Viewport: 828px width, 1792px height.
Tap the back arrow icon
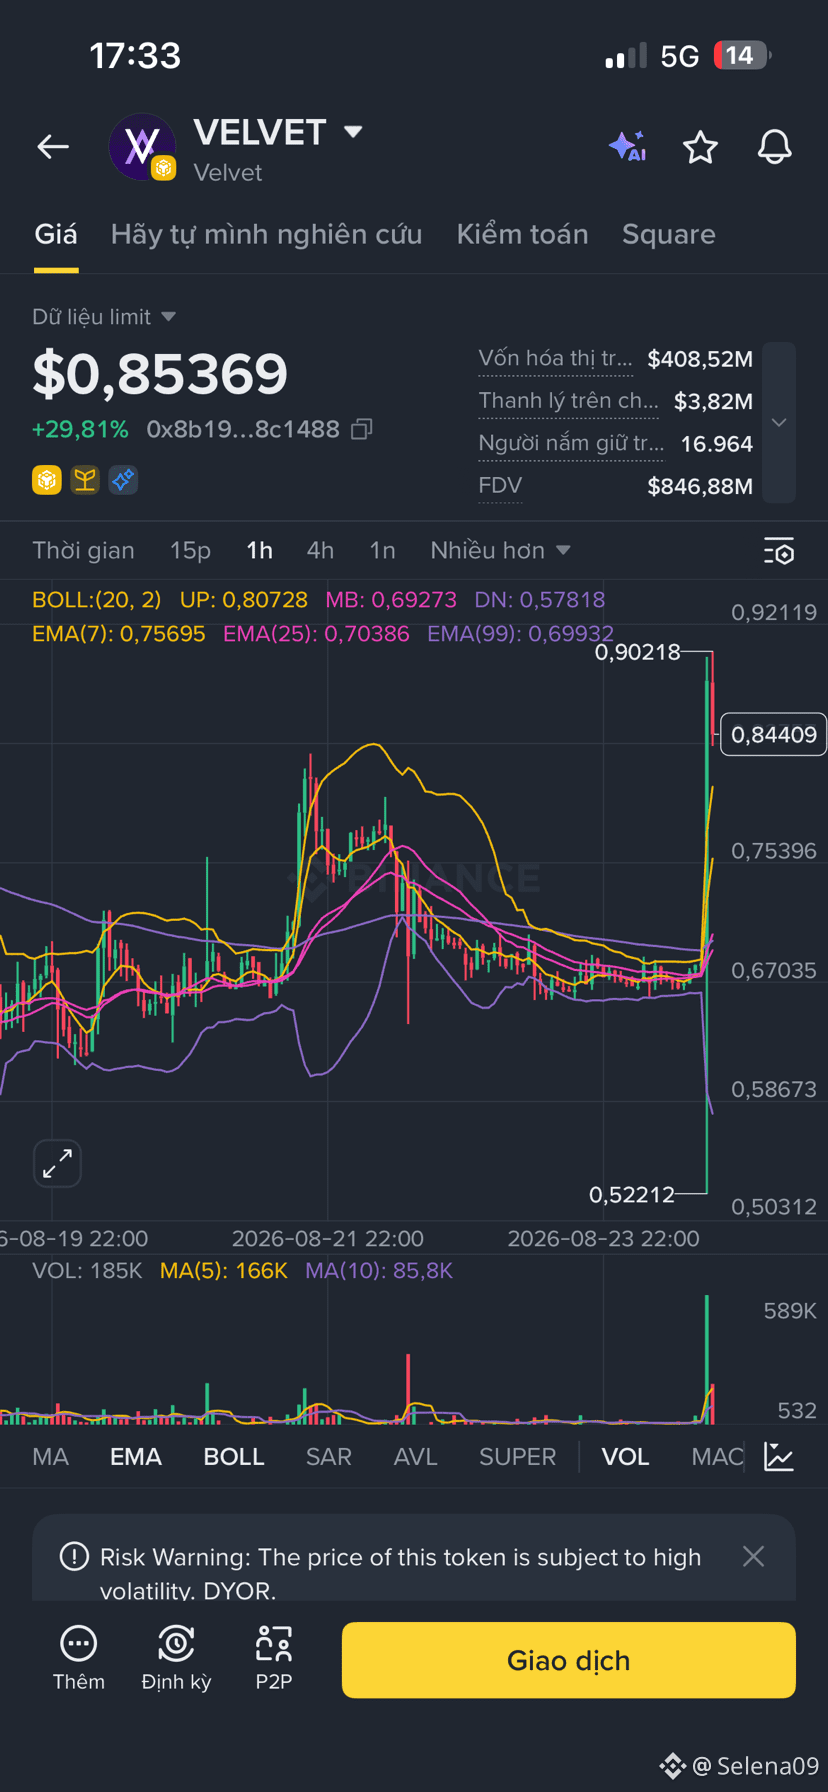(x=53, y=147)
